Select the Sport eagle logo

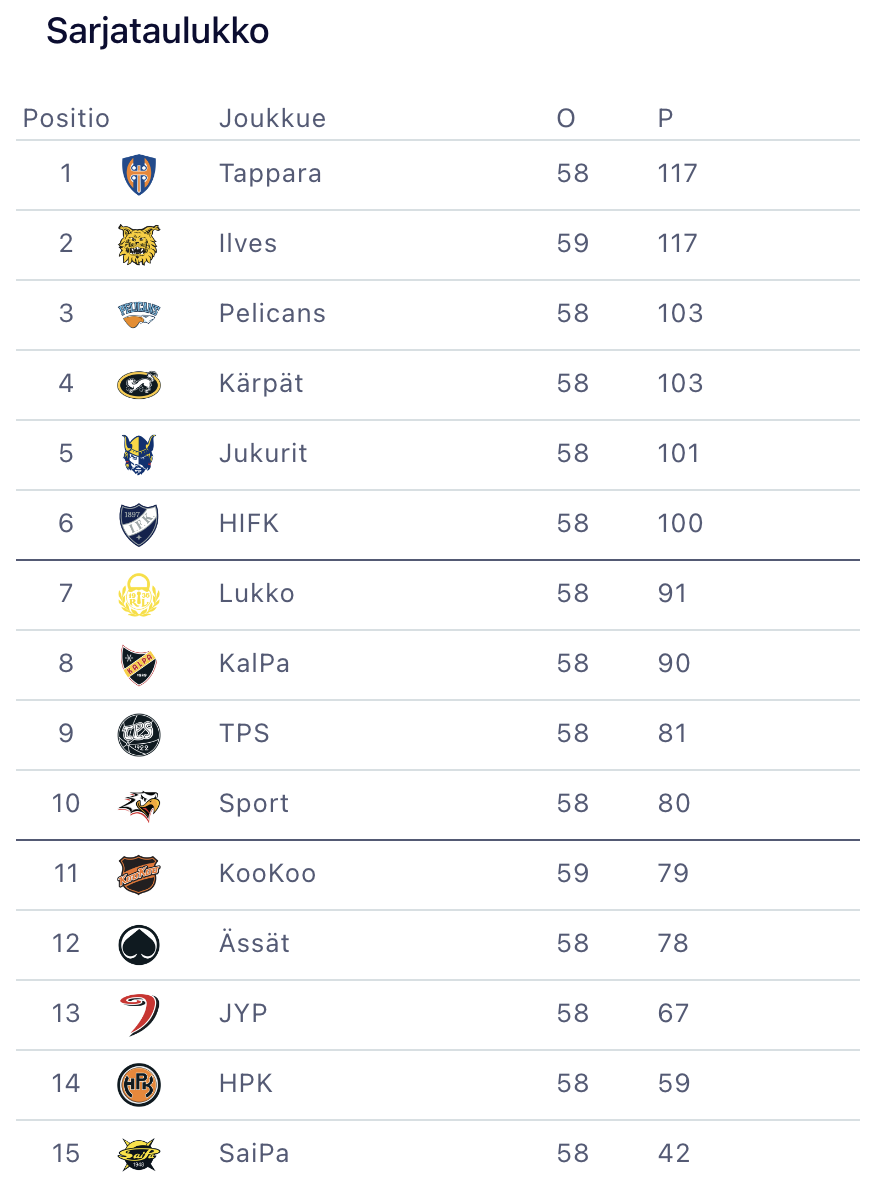138,804
